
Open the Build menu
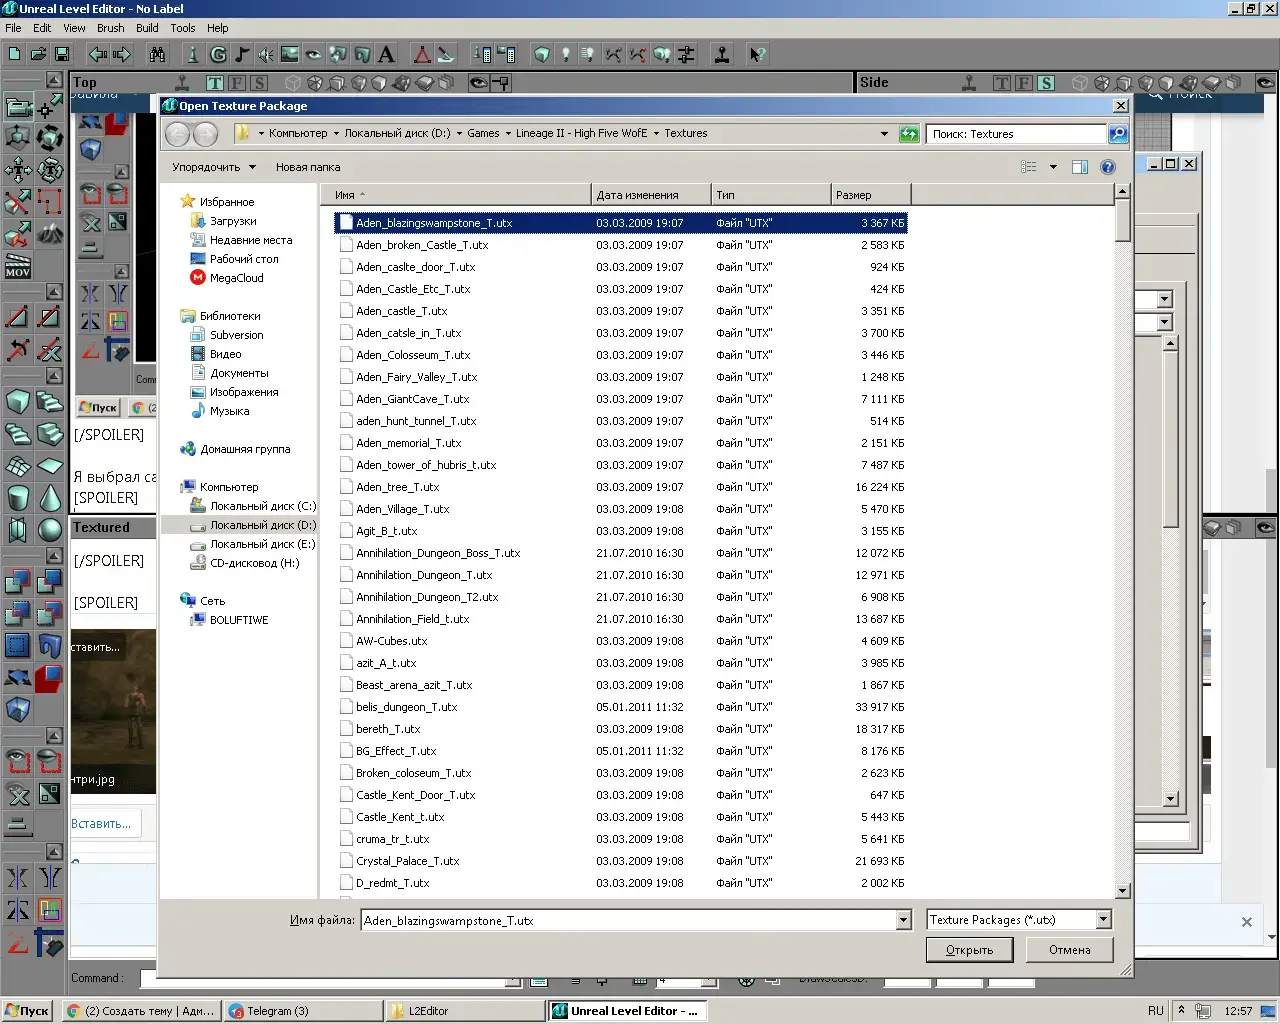(148, 28)
